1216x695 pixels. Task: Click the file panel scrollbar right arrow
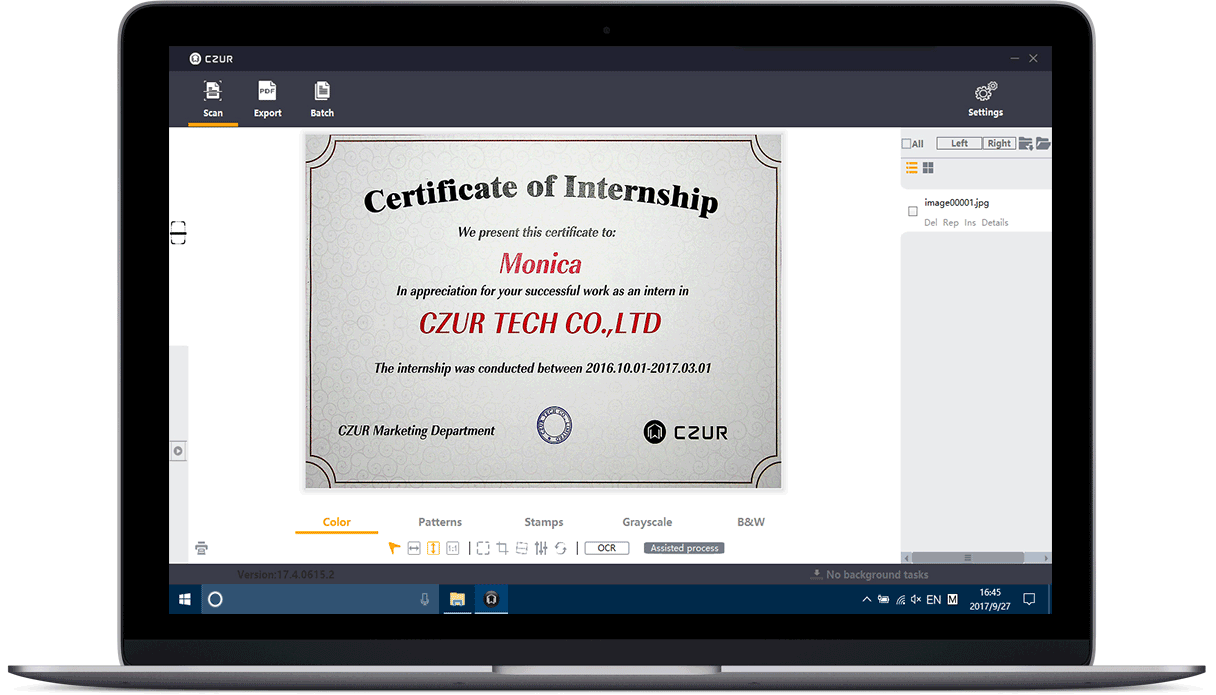coord(1046,558)
